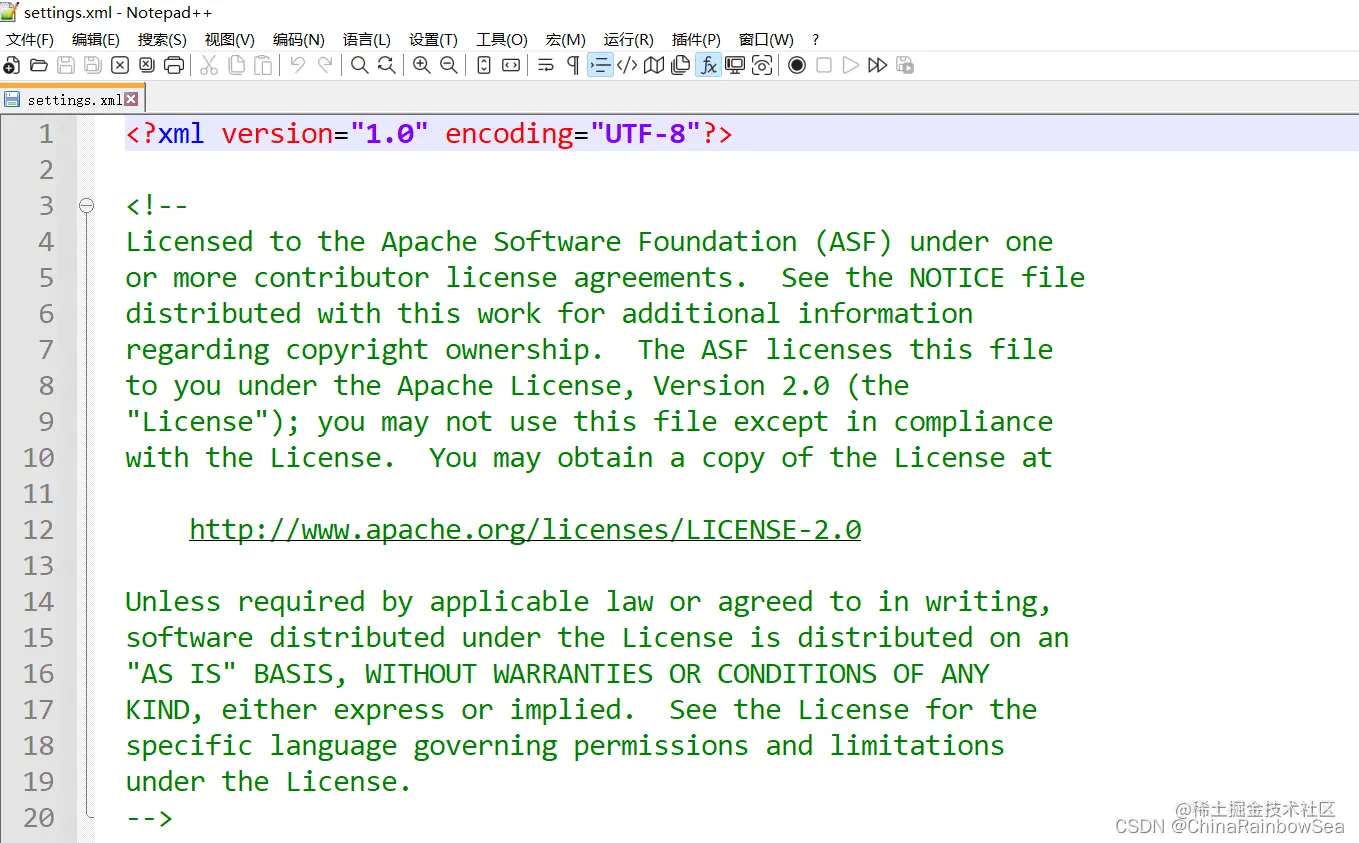Toggle file monitoring eye icon
This screenshot has width=1359, height=843.
point(762,65)
